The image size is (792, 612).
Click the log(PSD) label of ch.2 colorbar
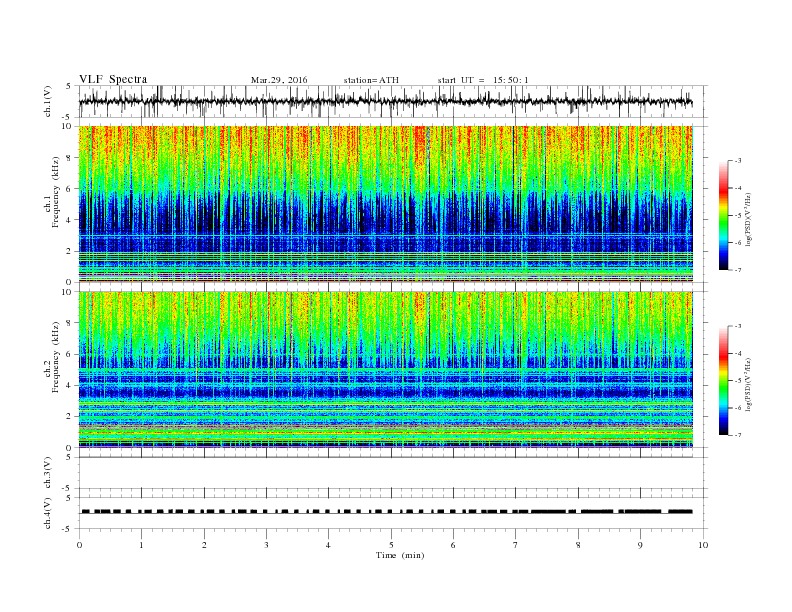pyautogui.click(x=749, y=385)
